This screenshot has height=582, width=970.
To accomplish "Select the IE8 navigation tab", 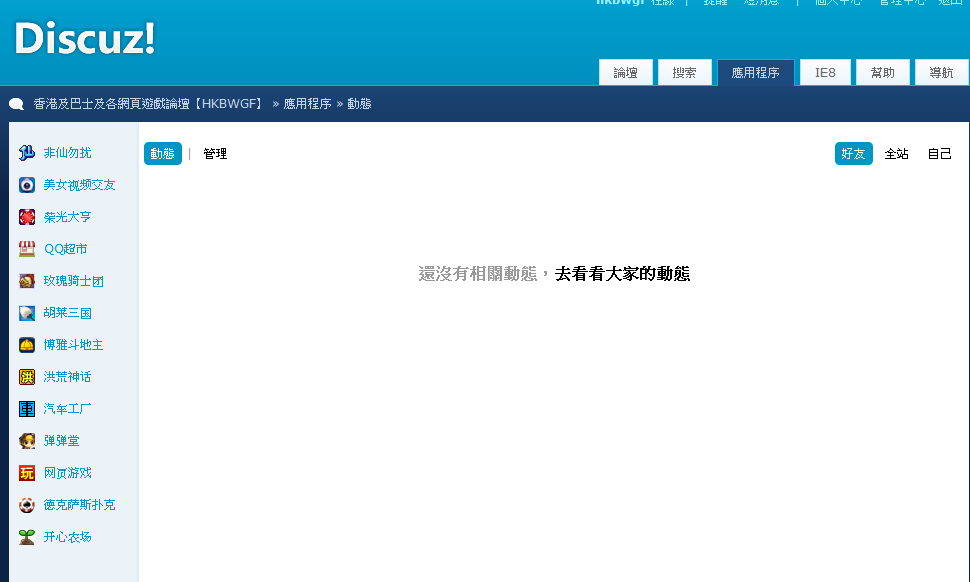I will pyautogui.click(x=825, y=73).
